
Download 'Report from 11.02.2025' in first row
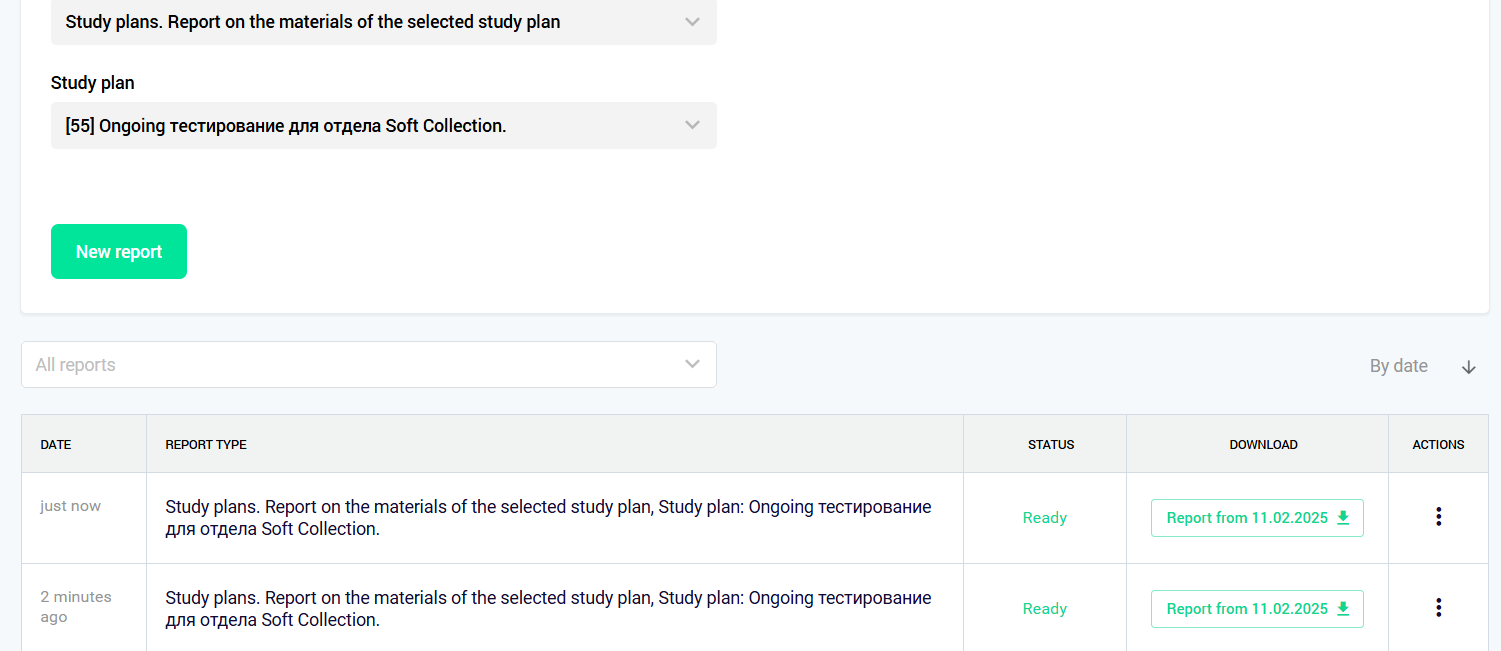point(1247,518)
